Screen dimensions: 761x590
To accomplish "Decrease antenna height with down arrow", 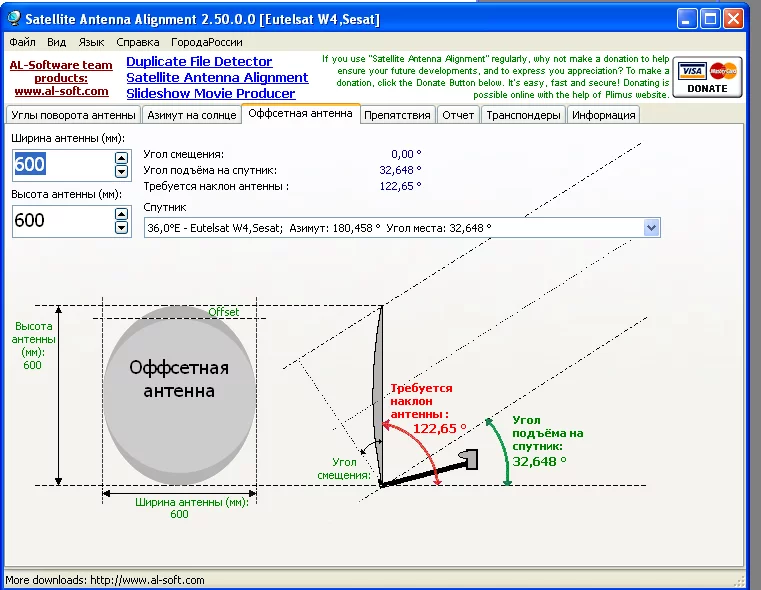I will coord(122,227).
